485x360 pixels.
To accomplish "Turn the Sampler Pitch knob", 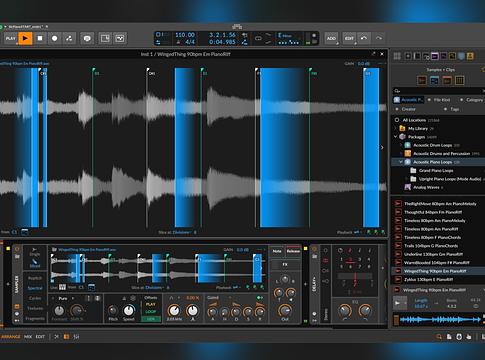I will point(113,311).
